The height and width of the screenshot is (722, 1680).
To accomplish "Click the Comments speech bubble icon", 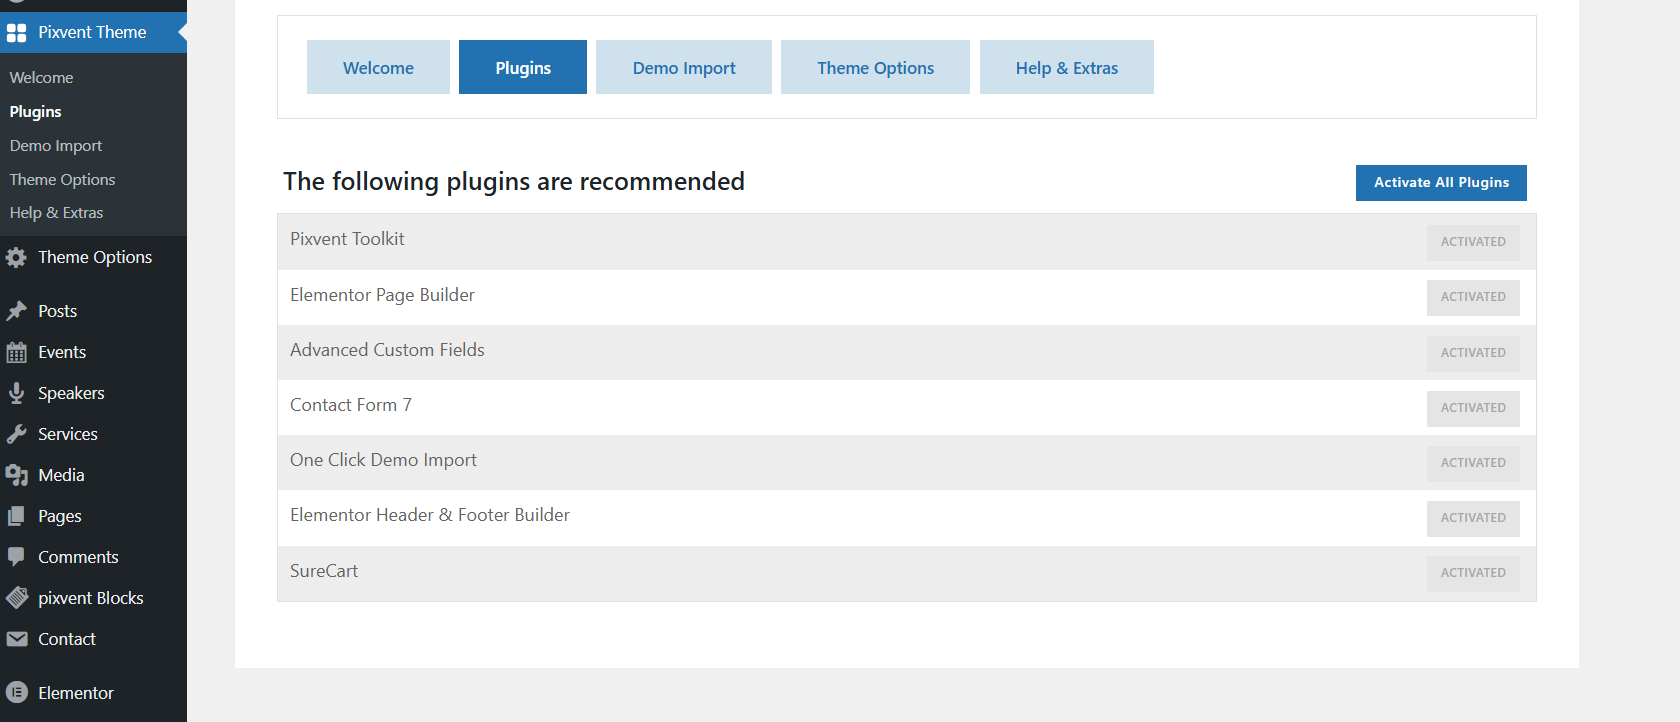I will pos(17,557).
